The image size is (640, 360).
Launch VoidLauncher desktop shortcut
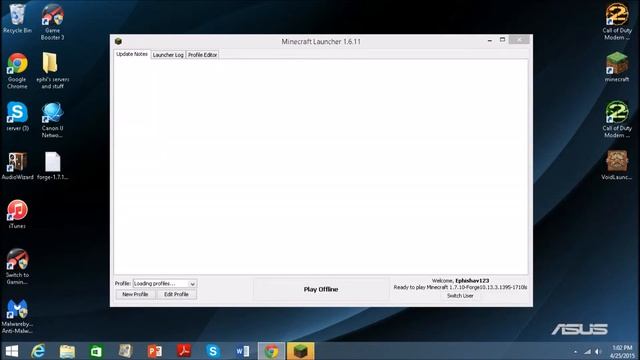[617, 165]
